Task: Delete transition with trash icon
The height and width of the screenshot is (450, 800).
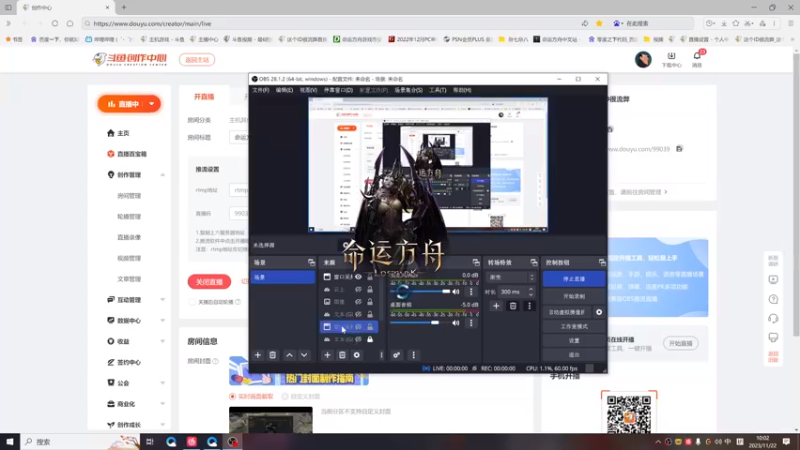Action: [x=513, y=306]
